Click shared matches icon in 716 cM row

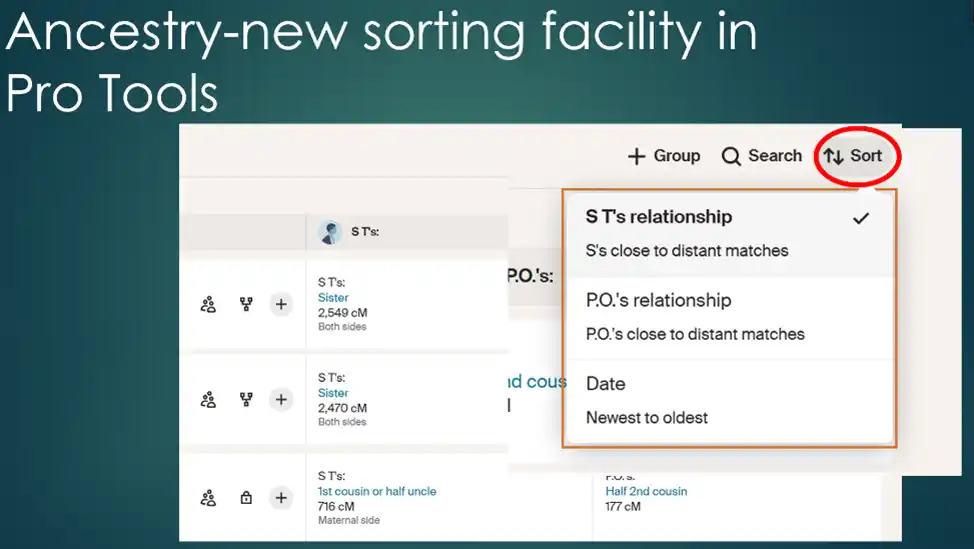[x=208, y=498]
